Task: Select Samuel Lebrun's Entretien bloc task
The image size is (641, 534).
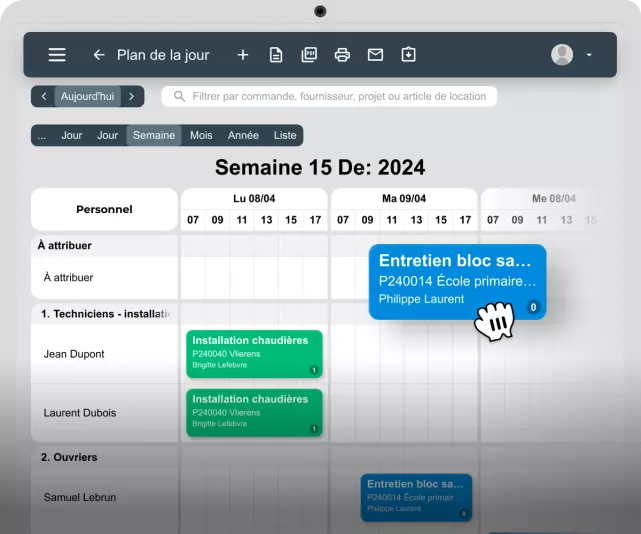Action: point(416,498)
